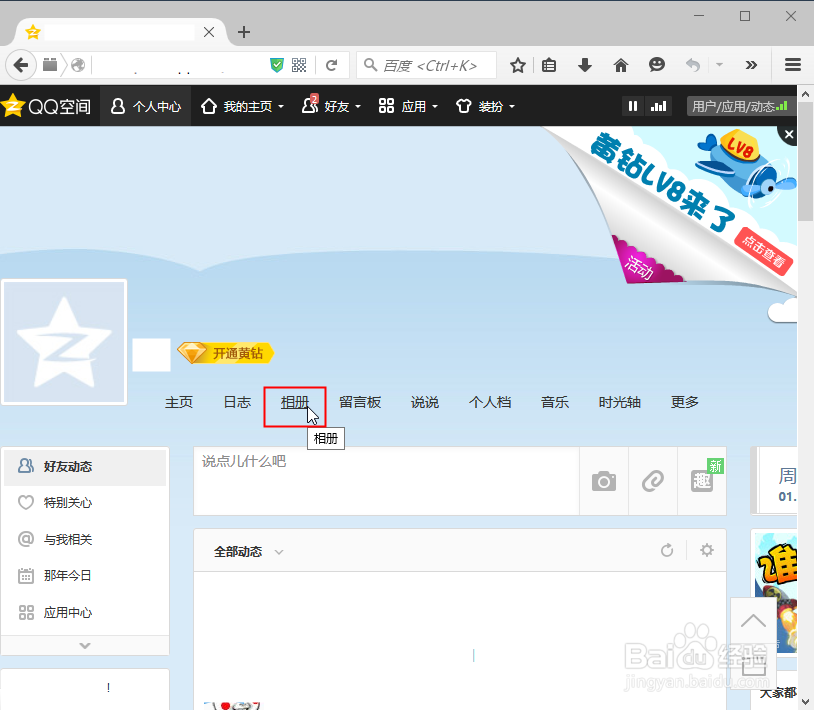Open the bookmarks list icon
Image resolution: width=814 pixels, height=710 pixels.
[549, 65]
